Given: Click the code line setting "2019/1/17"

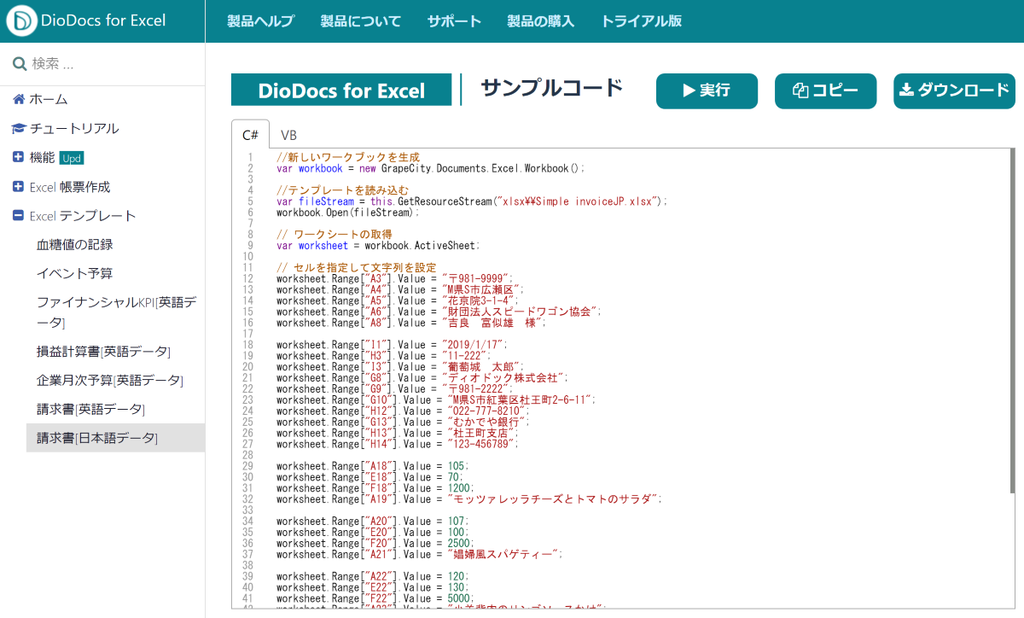Looking at the screenshot, I should tap(391, 344).
